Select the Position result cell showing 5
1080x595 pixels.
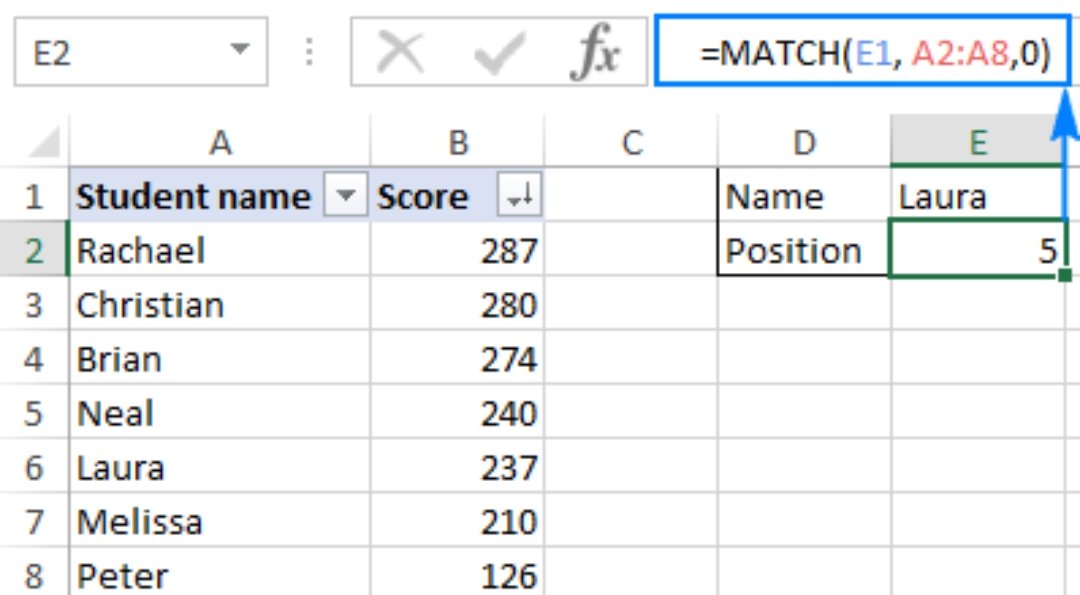tap(977, 250)
